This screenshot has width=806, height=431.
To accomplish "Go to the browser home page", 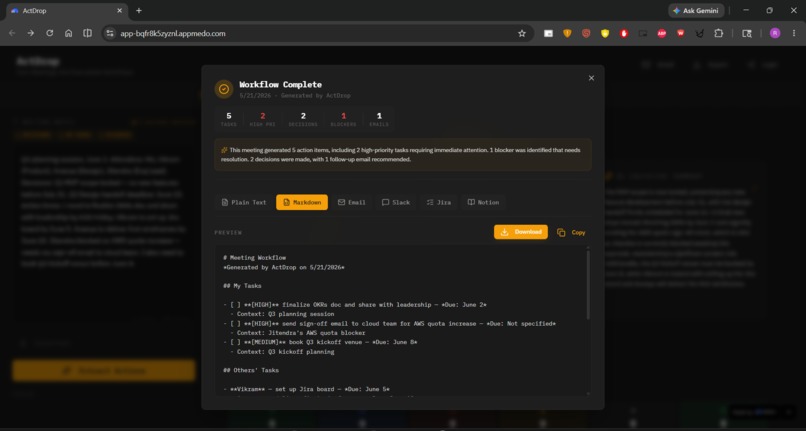I will 68,33.
